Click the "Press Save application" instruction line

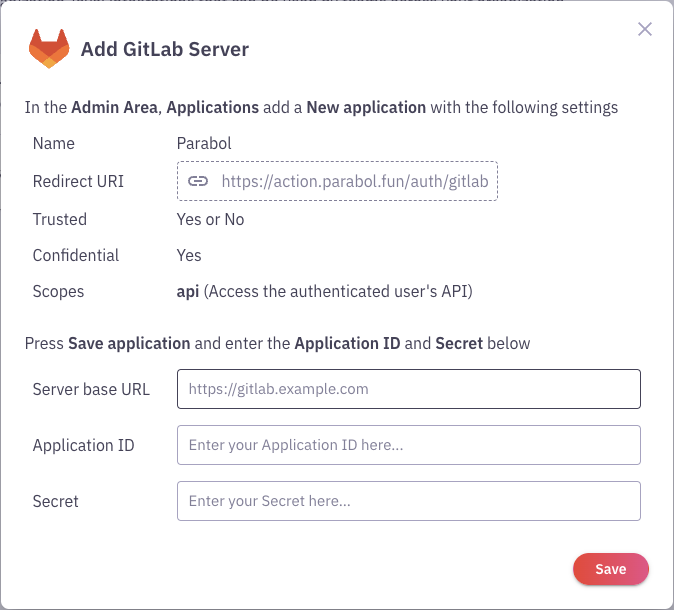tap(277, 343)
